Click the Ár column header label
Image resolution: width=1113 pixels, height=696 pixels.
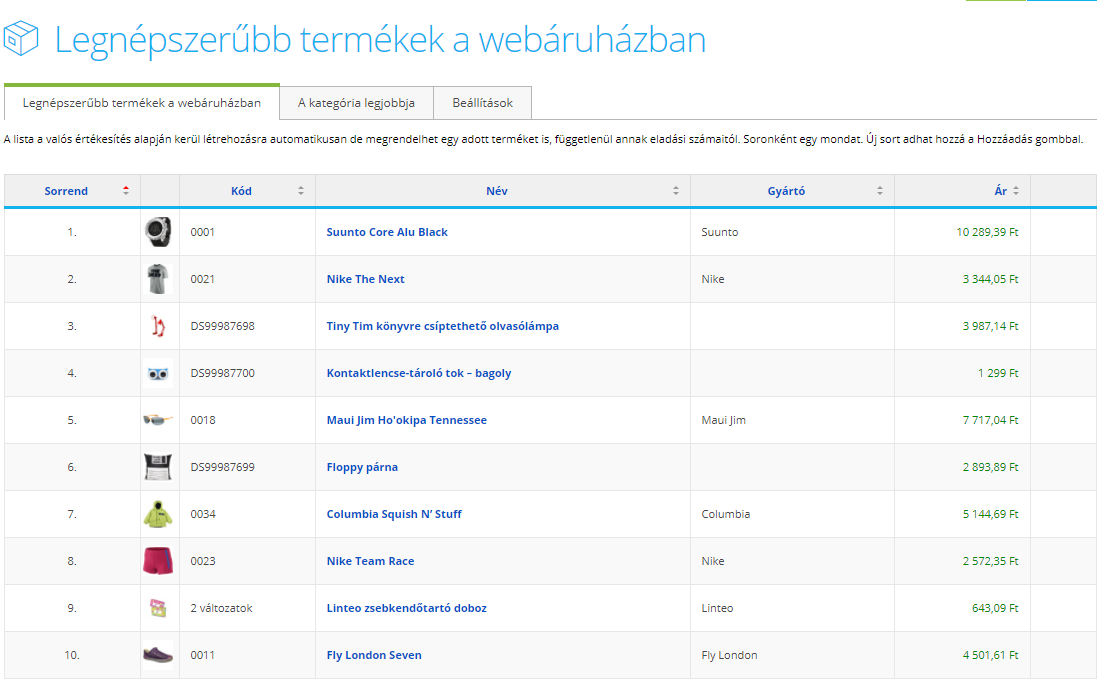1001,191
